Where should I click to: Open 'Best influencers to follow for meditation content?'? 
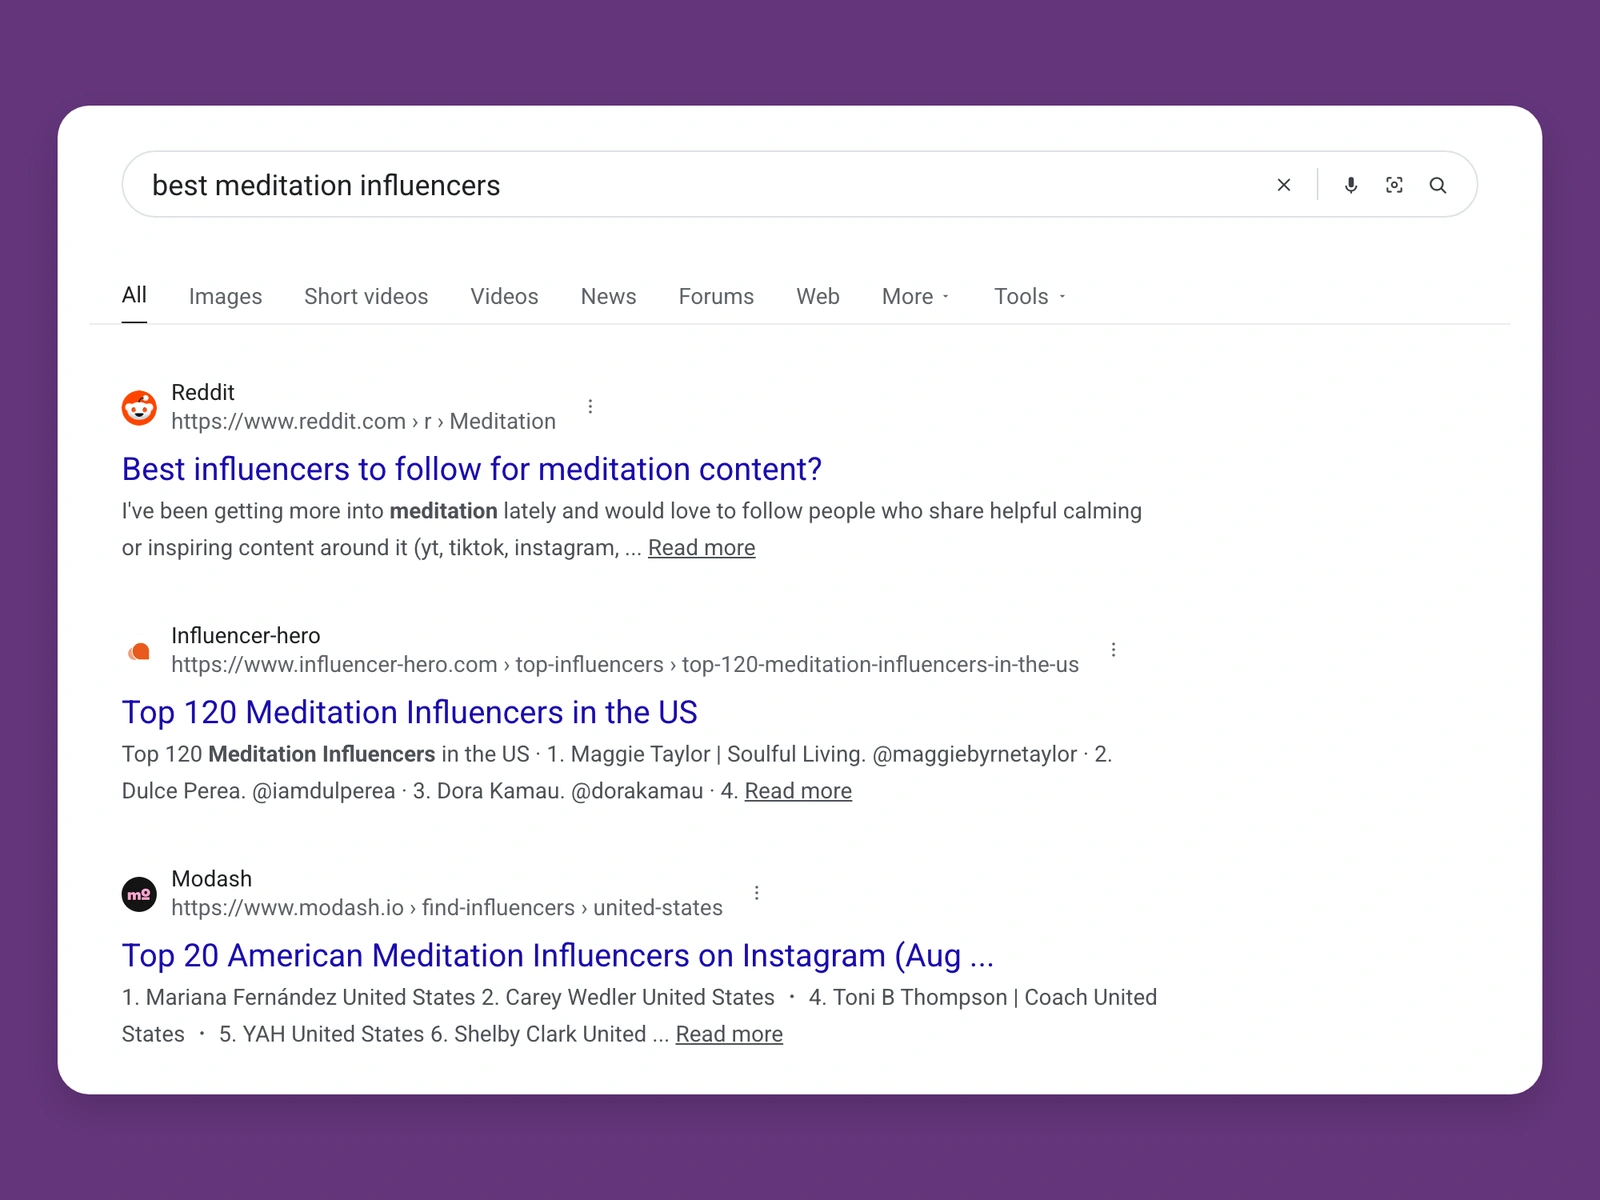tap(472, 469)
